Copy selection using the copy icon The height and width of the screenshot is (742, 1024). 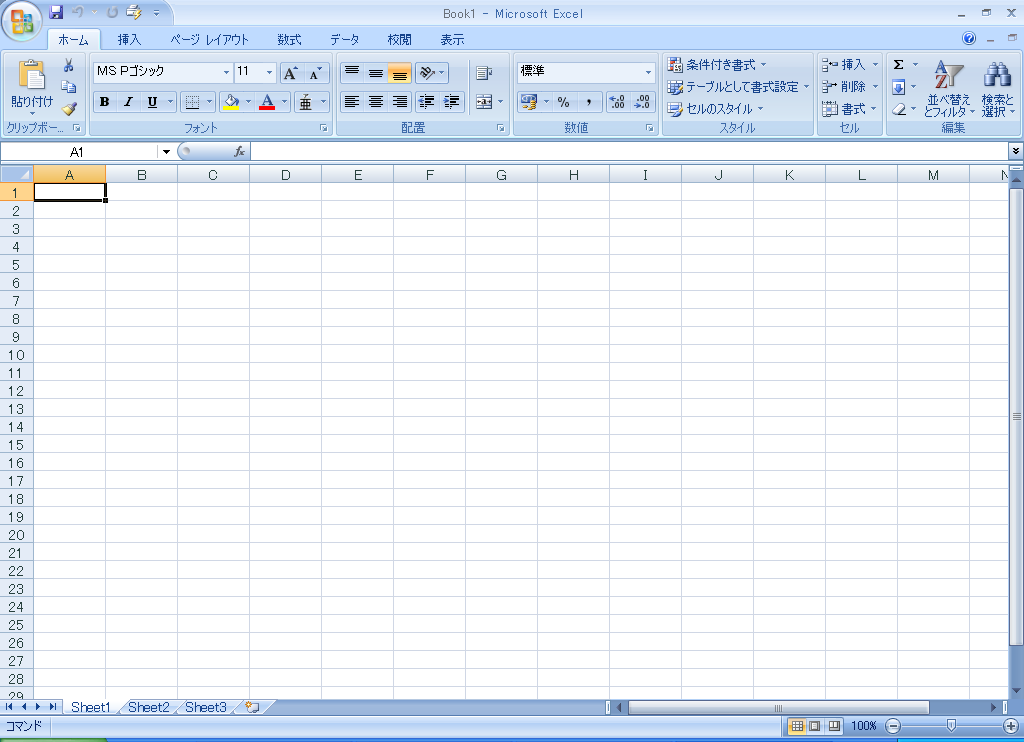[x=69, y=87]
